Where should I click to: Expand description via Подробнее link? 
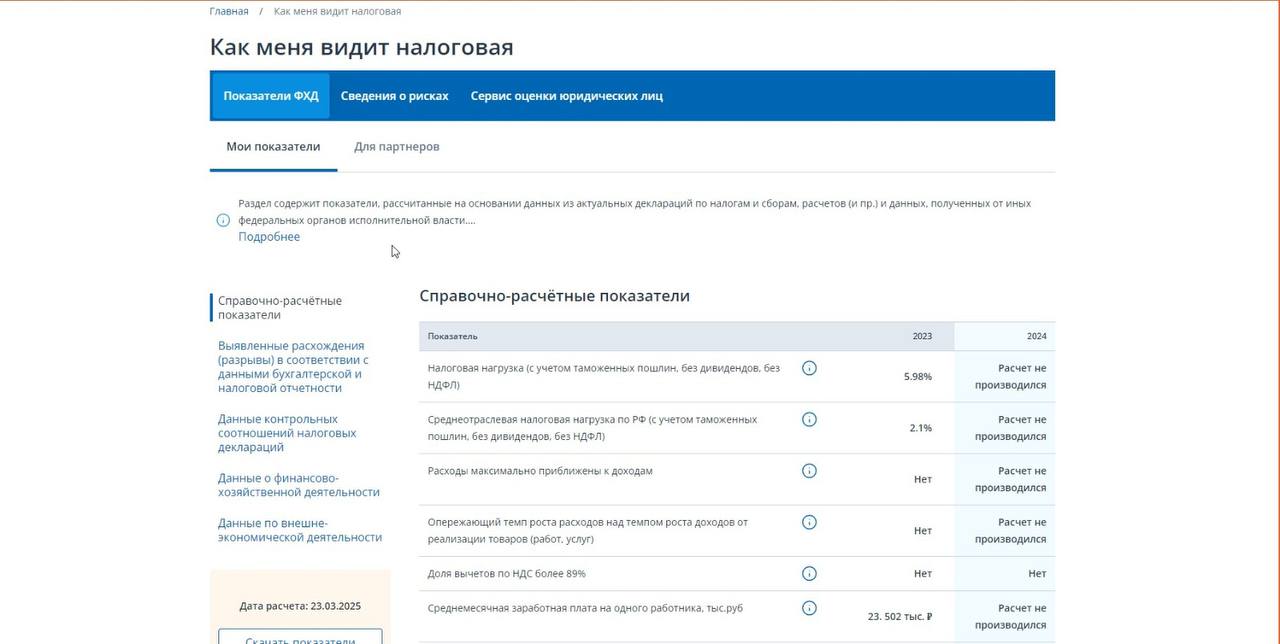tap(269, 237)
